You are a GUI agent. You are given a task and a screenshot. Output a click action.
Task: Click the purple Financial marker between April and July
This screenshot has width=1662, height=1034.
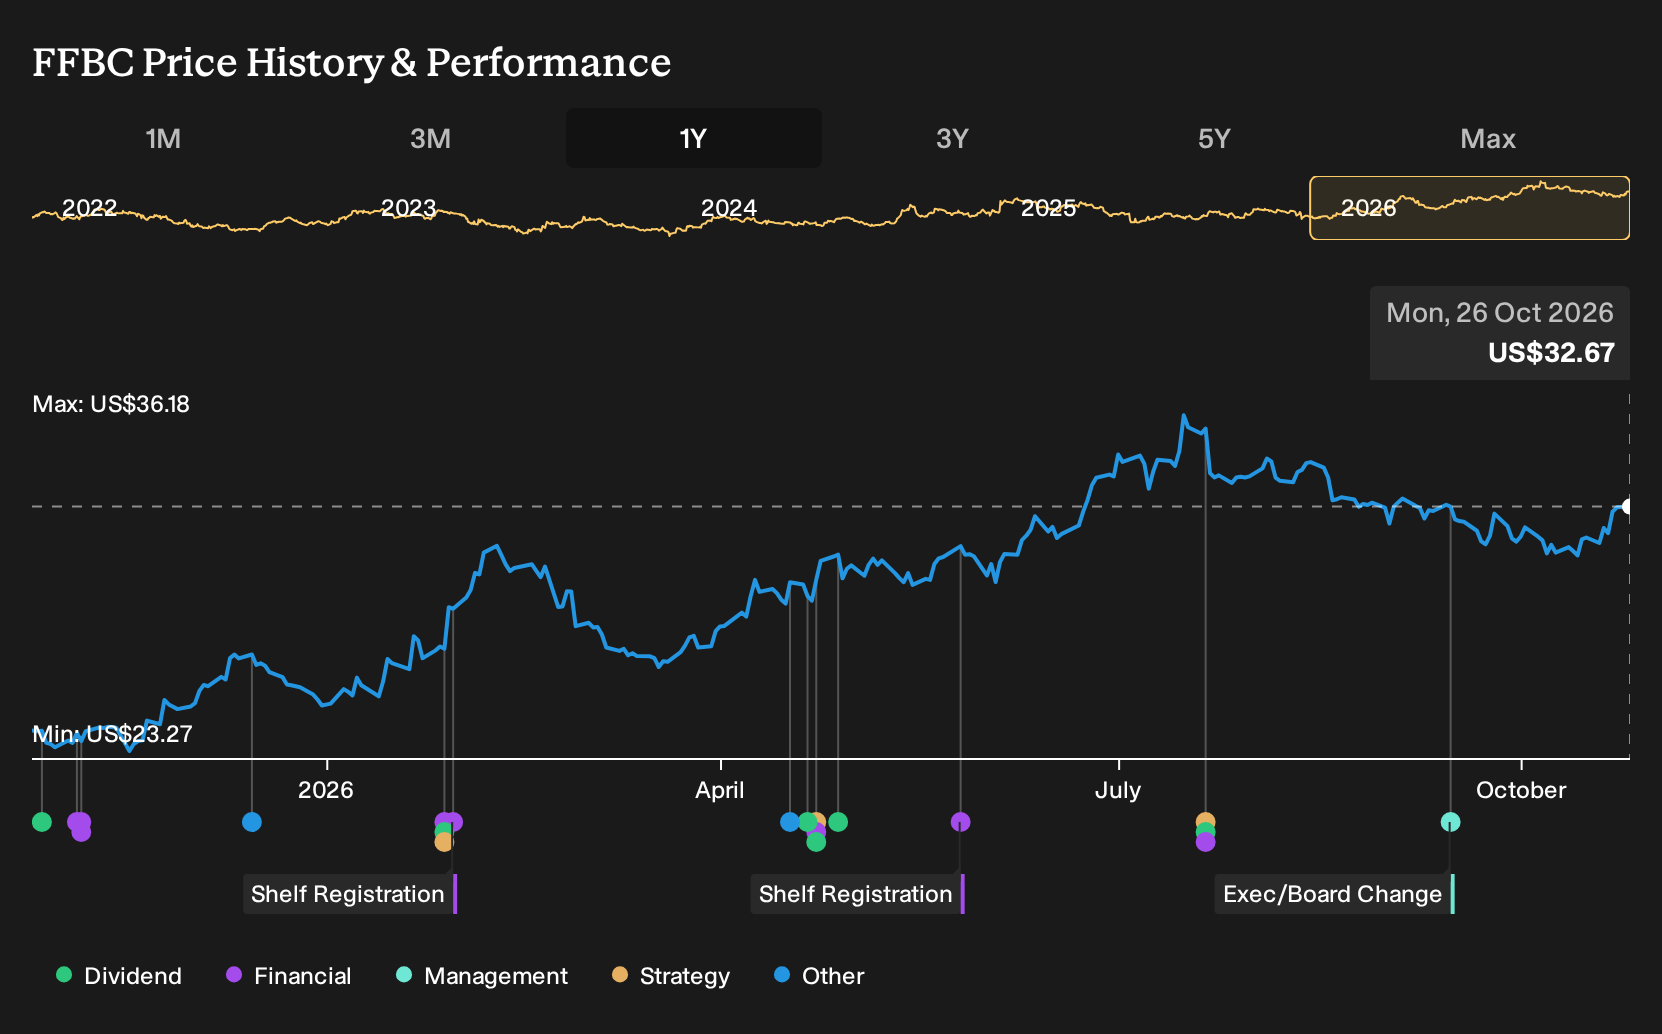pos(960,822)
